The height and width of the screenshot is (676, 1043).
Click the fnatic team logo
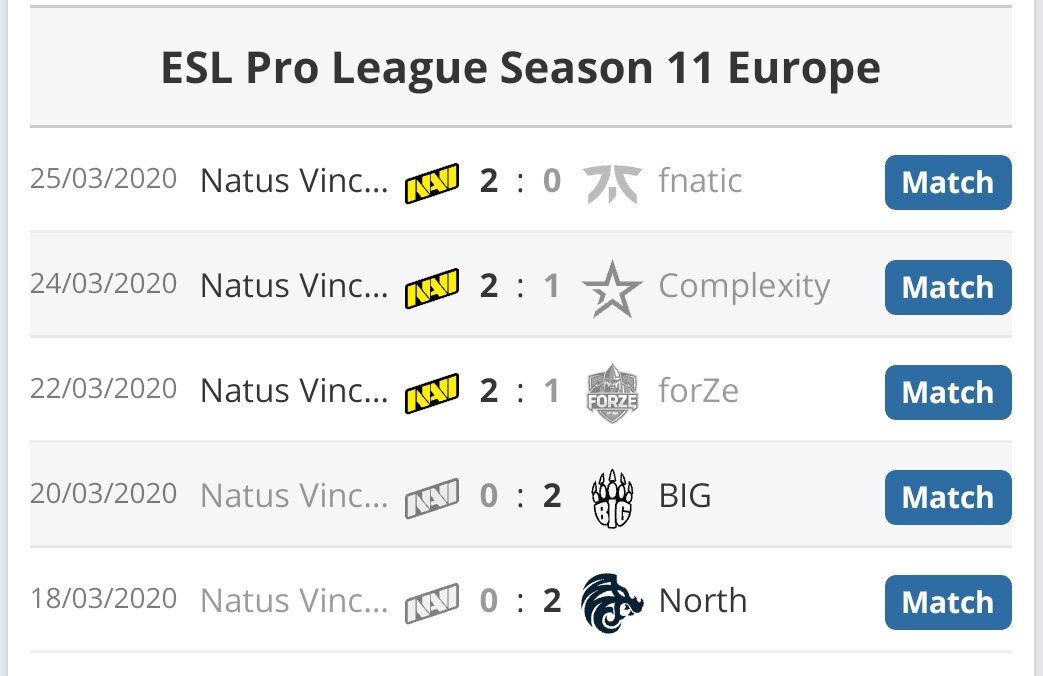click(612, 184)
